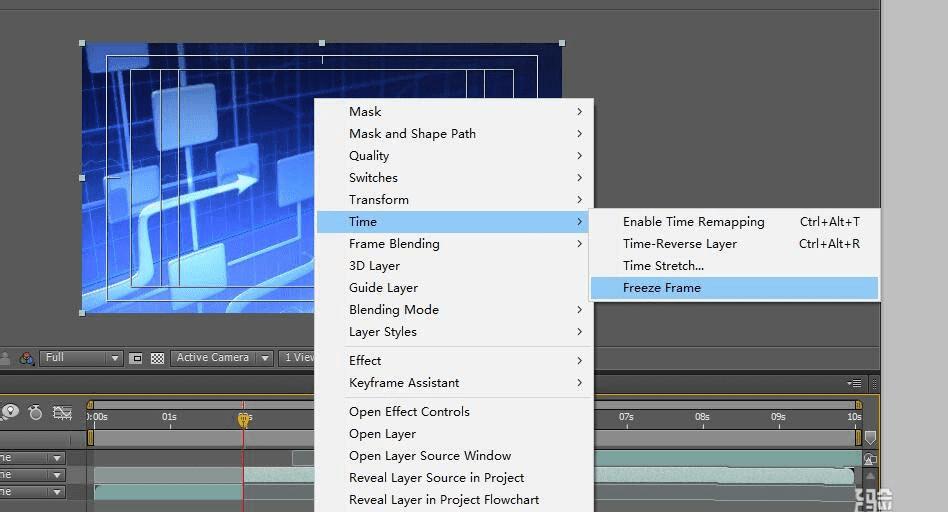Select Enable Time Remapping

tap(735, 222)
